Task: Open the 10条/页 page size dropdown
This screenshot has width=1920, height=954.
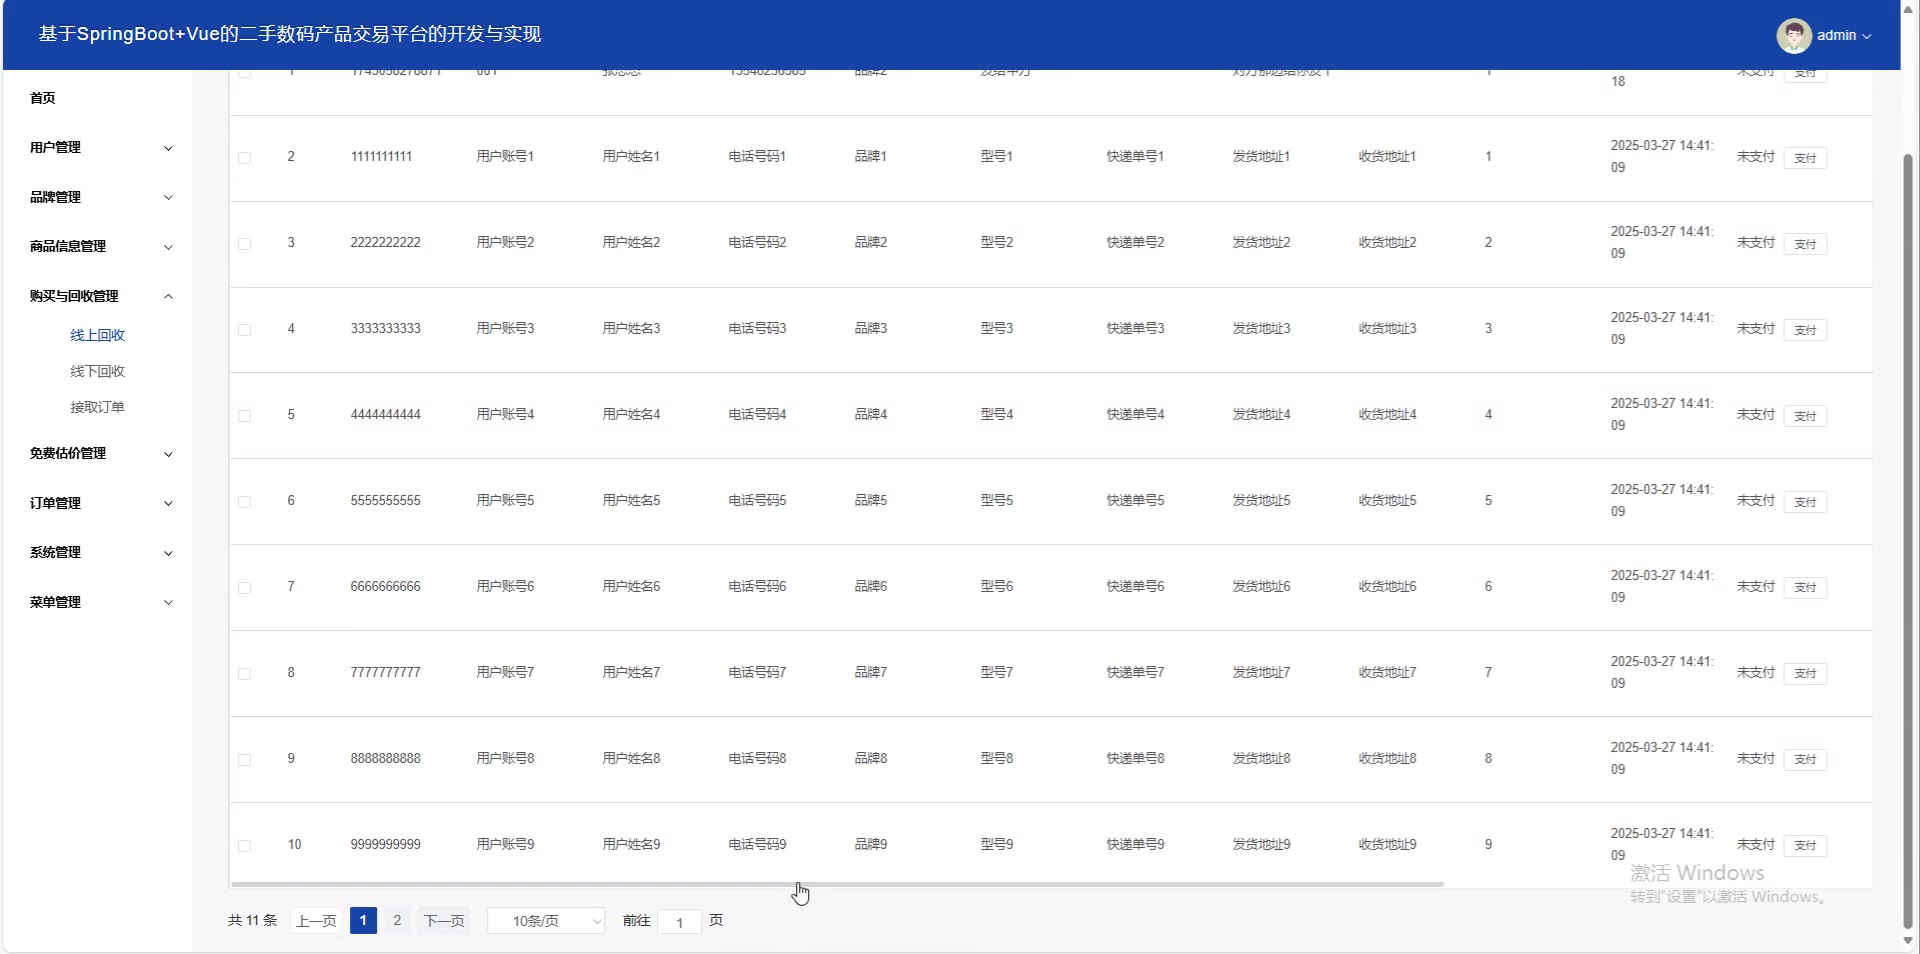Action: point(546,921)
